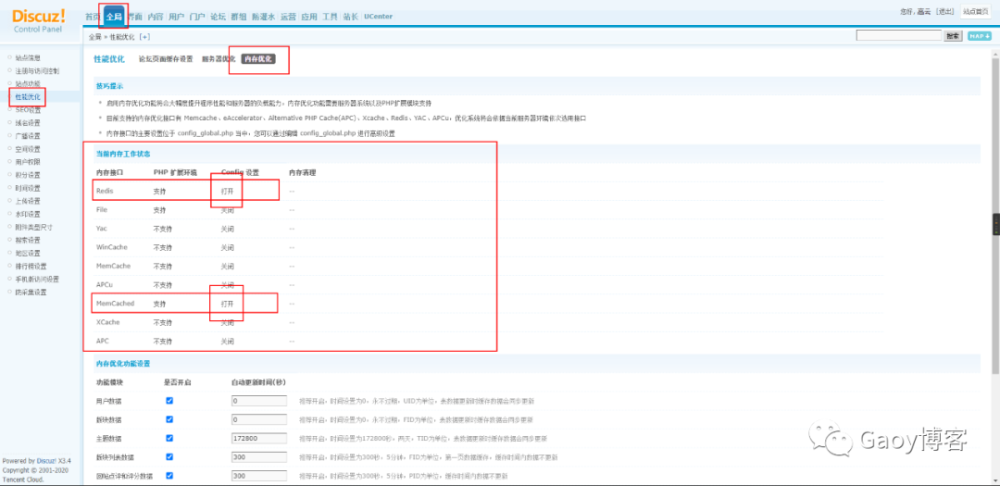Open 空间设置 in the sidebar
The height and width of the screenshot is (486, 1000).
[27, 149]
